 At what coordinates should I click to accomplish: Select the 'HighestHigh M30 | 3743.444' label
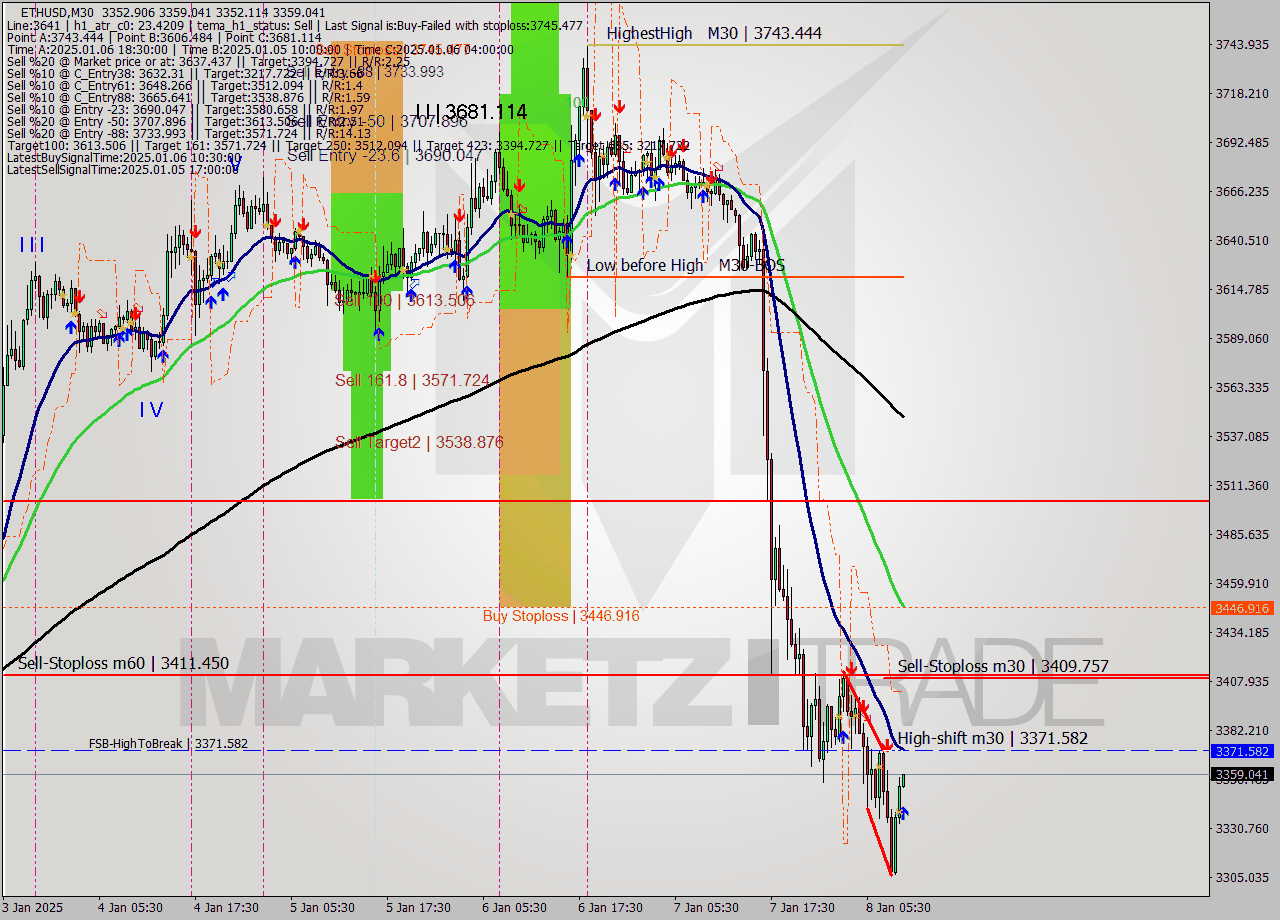point(714,33)
